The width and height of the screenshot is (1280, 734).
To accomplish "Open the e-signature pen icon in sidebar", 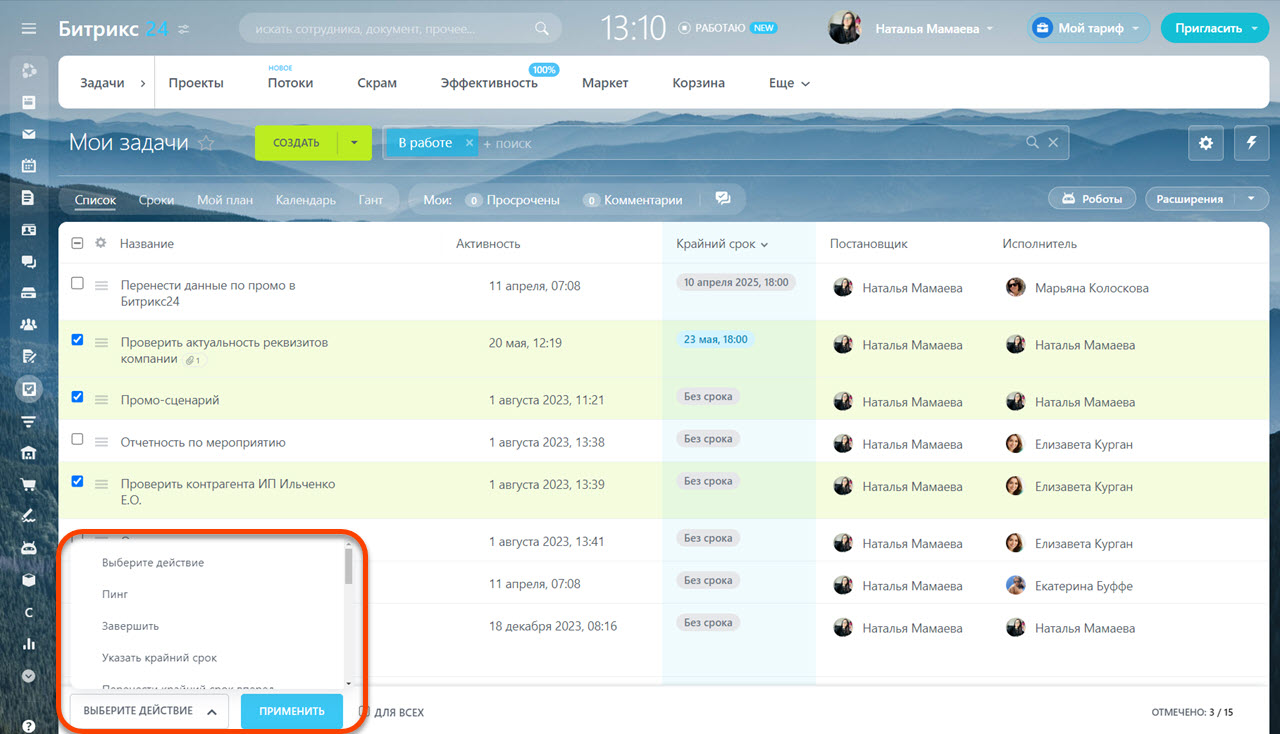I will click(29, 516).
